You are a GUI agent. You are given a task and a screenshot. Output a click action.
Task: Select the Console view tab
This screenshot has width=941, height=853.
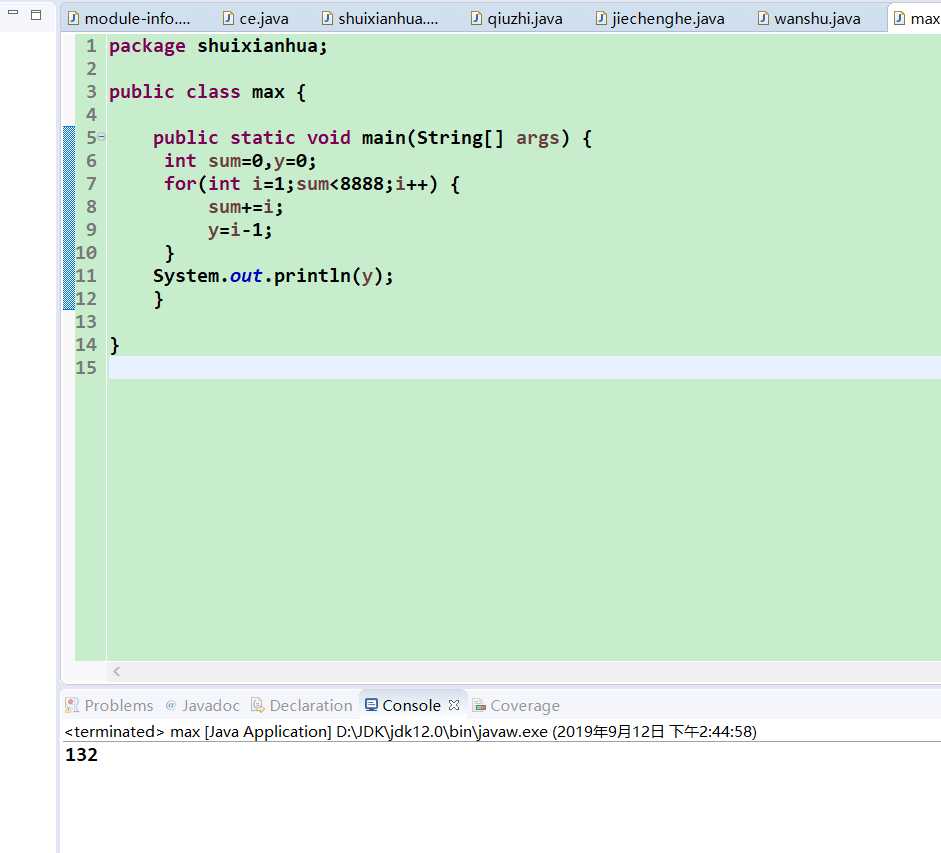(412, 705)
